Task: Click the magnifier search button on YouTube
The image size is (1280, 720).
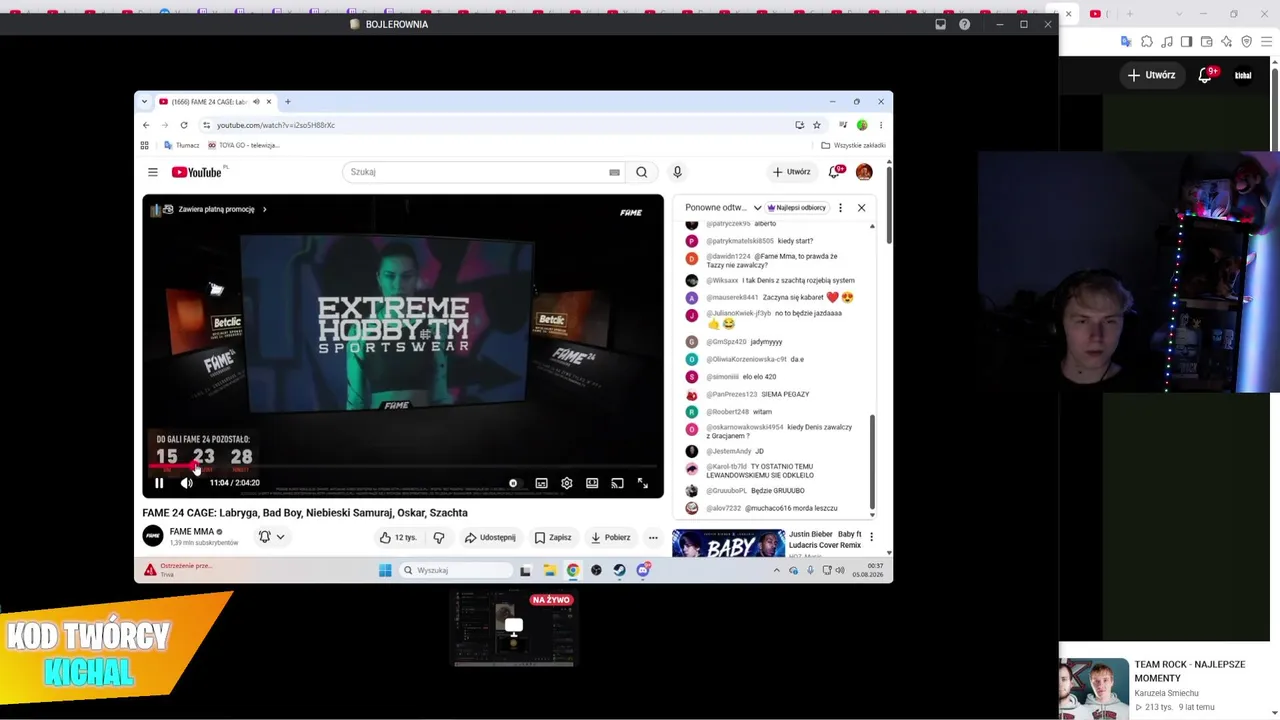Action: pos(642,172)
